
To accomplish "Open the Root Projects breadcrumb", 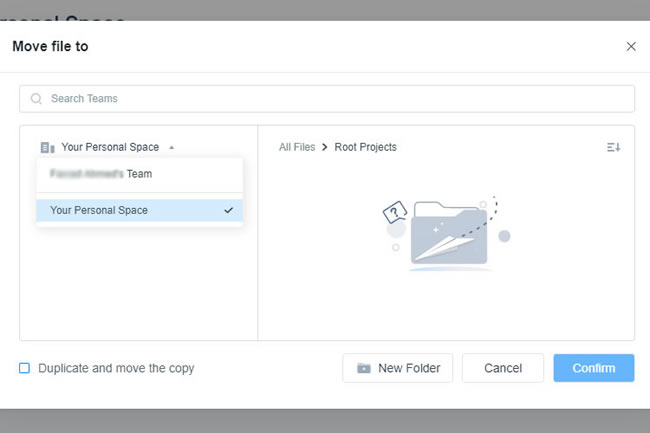I will pos(366,147).
